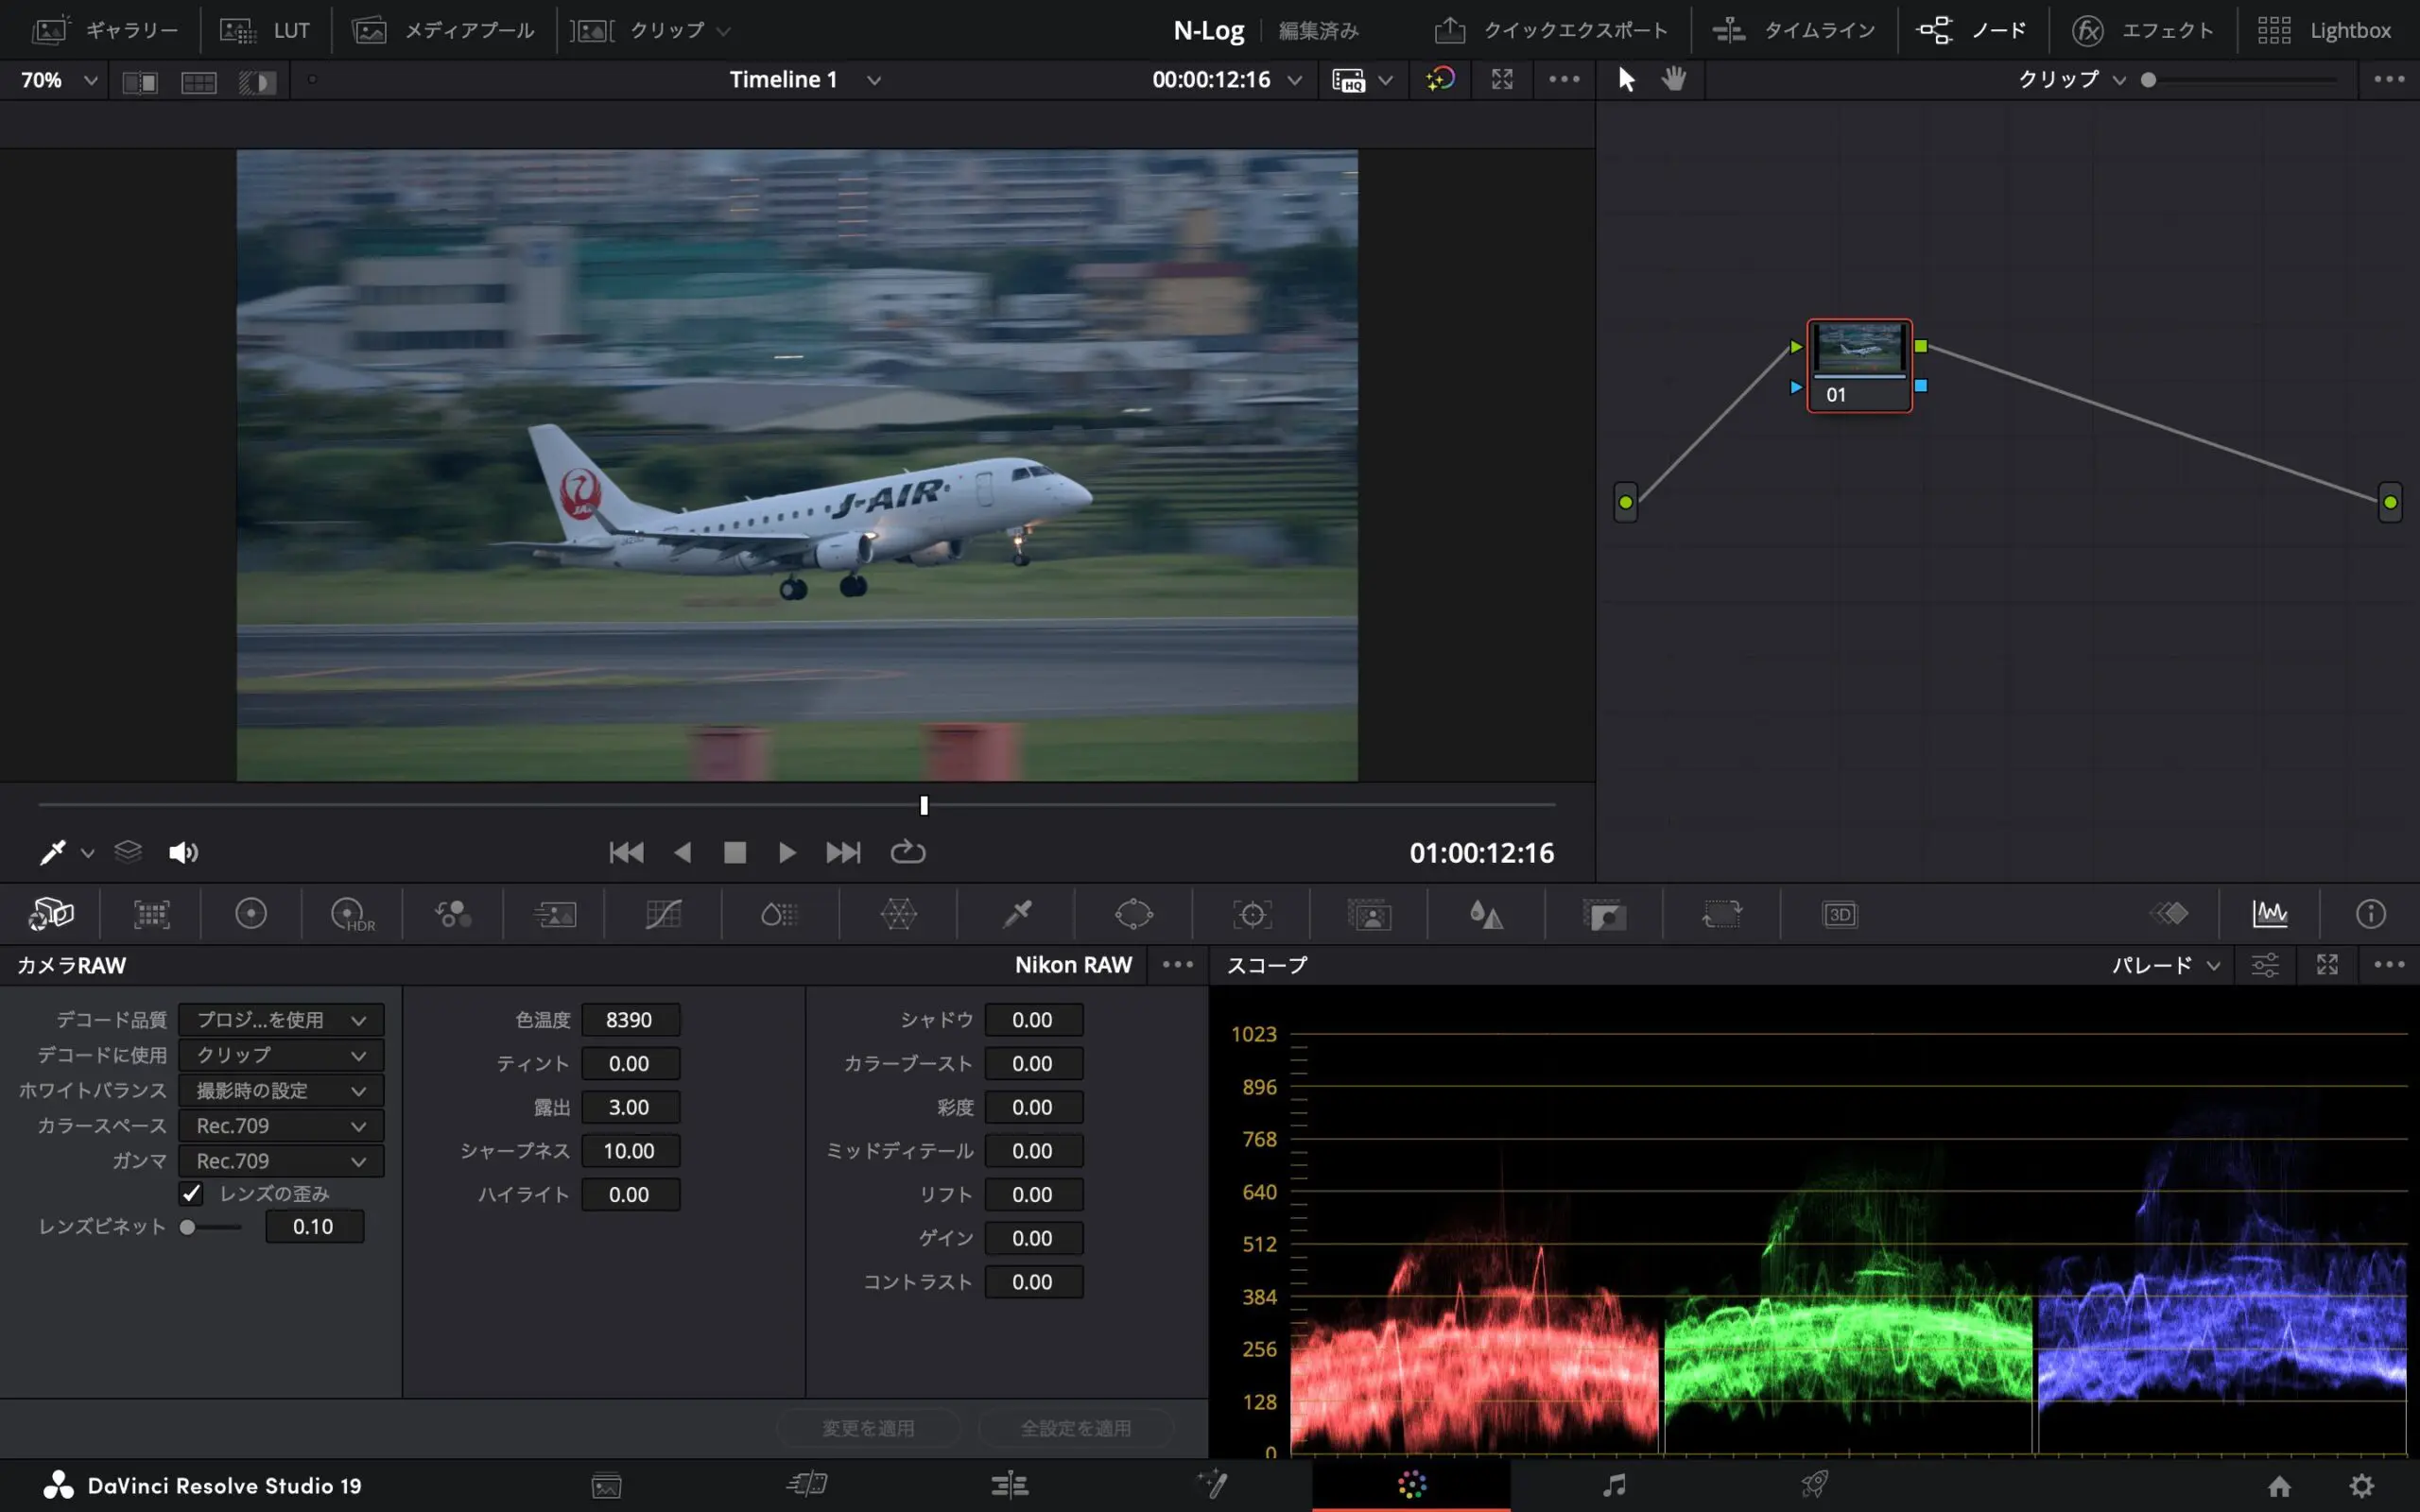Open the gamma Rec.709 dropdown
The image size is (2420, 1512).
tap(281, 1161)
